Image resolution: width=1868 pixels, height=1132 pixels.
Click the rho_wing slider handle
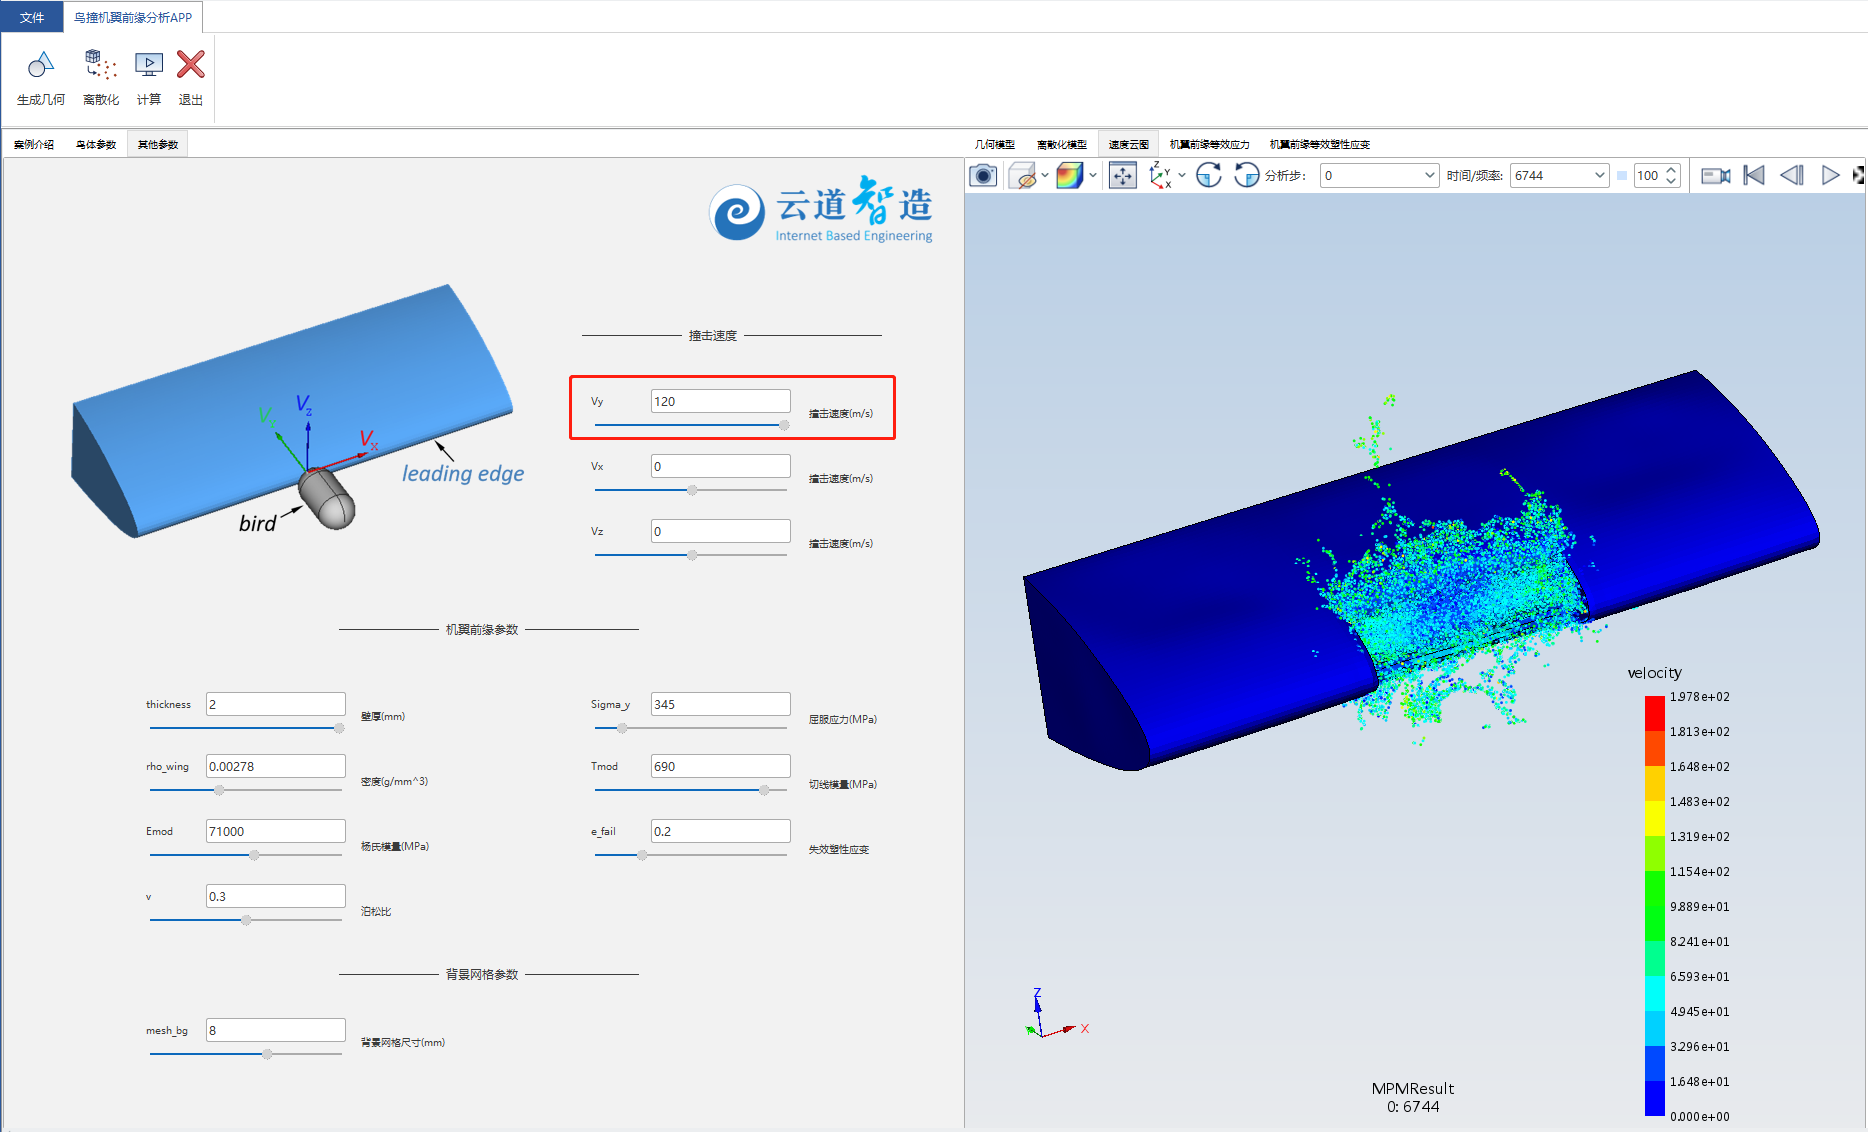pos(219,790)
